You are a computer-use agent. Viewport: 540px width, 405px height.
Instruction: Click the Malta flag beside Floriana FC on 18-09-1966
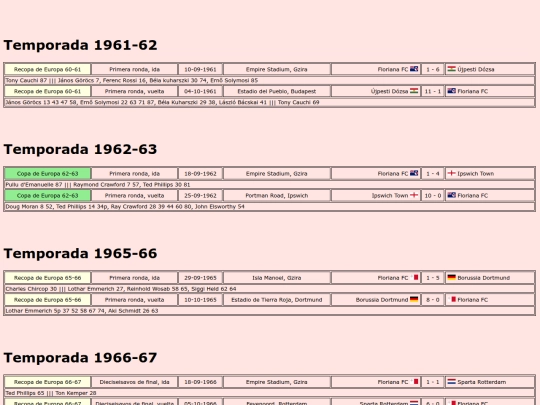coord(414,382)
